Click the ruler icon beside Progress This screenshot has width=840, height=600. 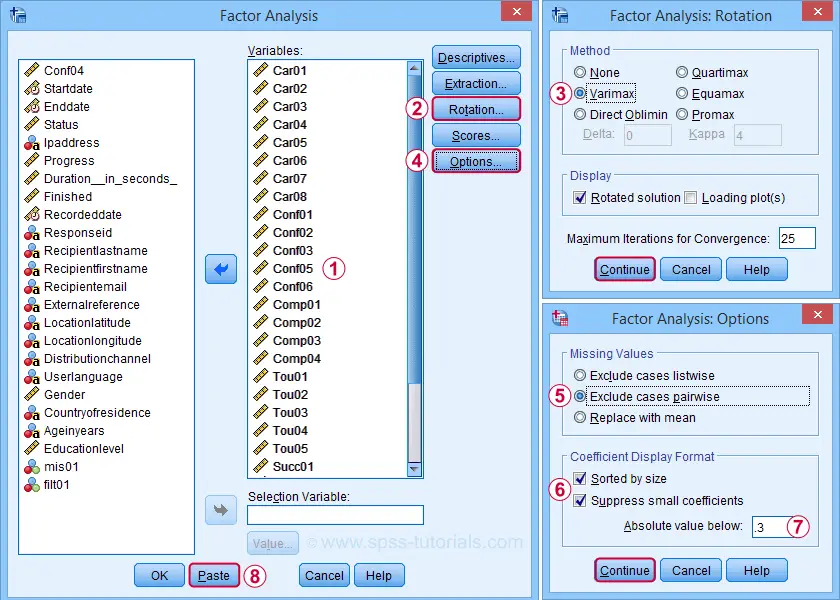point(32,160)
